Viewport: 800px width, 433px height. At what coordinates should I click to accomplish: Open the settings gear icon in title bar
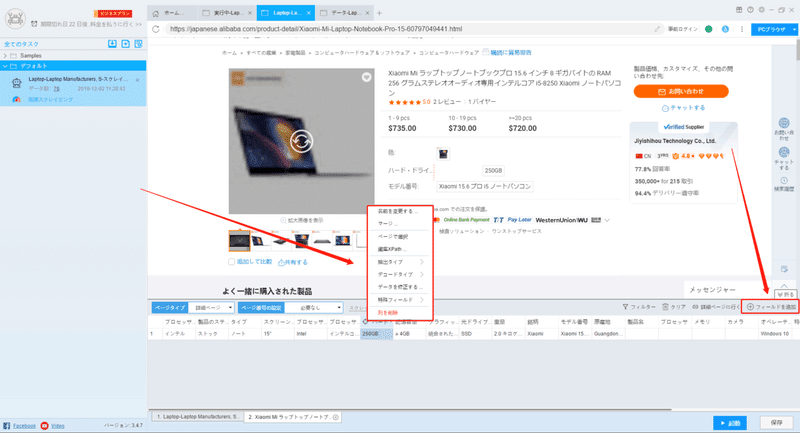761,10
